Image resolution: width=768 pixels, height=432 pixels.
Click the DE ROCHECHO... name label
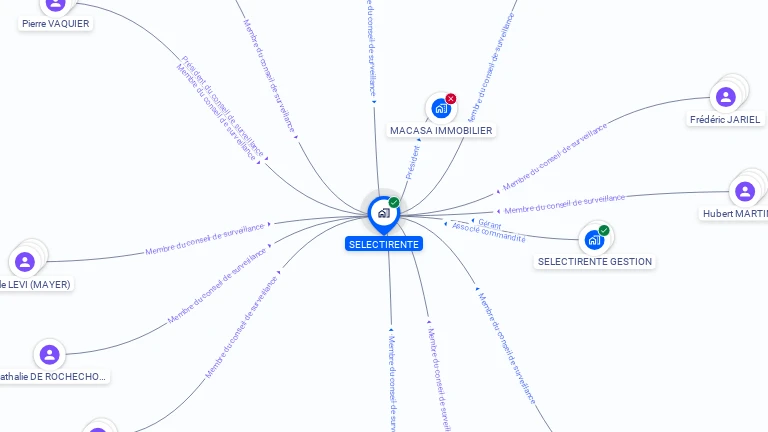point(53,377)
